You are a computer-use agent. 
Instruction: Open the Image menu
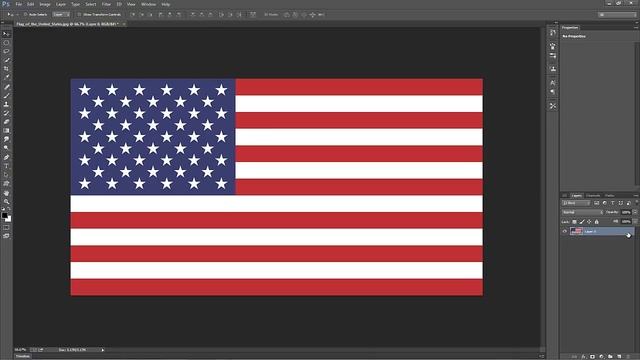(x=45, y=4)
